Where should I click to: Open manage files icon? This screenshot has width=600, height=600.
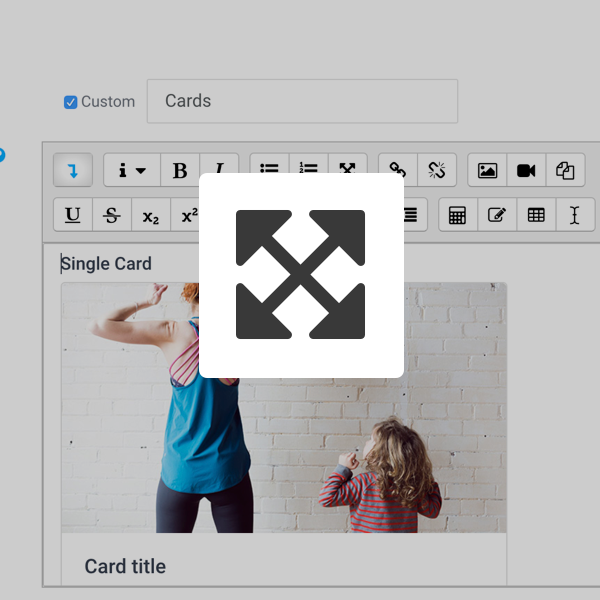565,170
